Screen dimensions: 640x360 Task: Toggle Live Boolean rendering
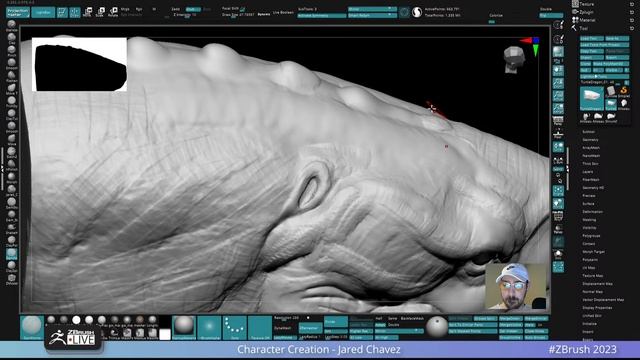click(x=283, y=13)
